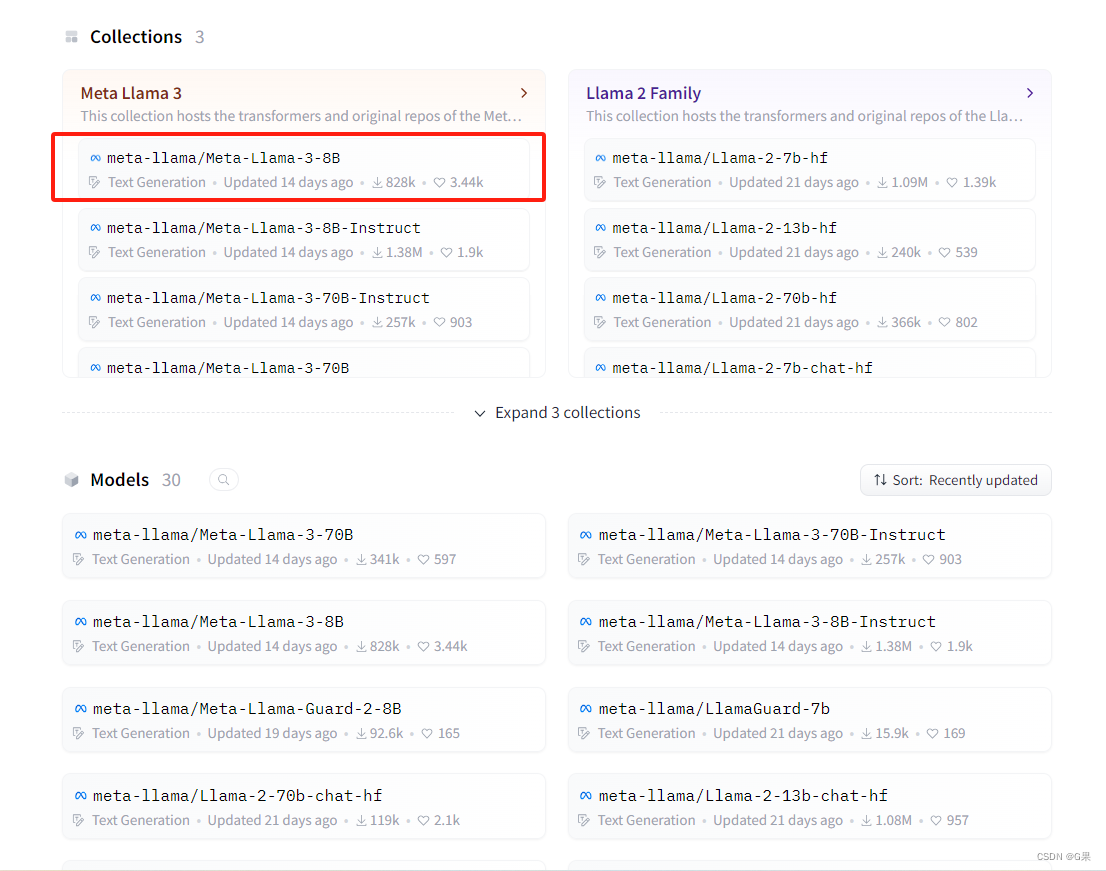Screen dimensions: 1106x871
Task: Open the Llama-2-13b-chat-hf model
Action: click(810, 807)
